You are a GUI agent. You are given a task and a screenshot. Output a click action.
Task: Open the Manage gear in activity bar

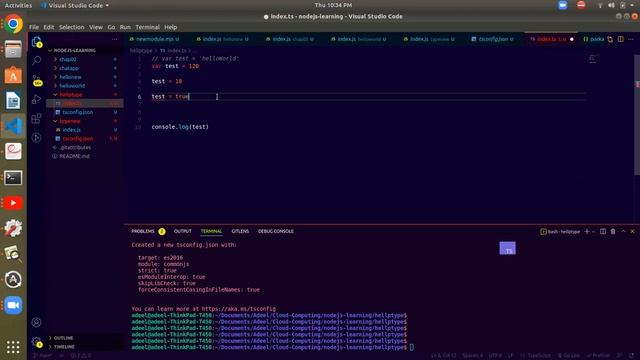pos(36,342)
